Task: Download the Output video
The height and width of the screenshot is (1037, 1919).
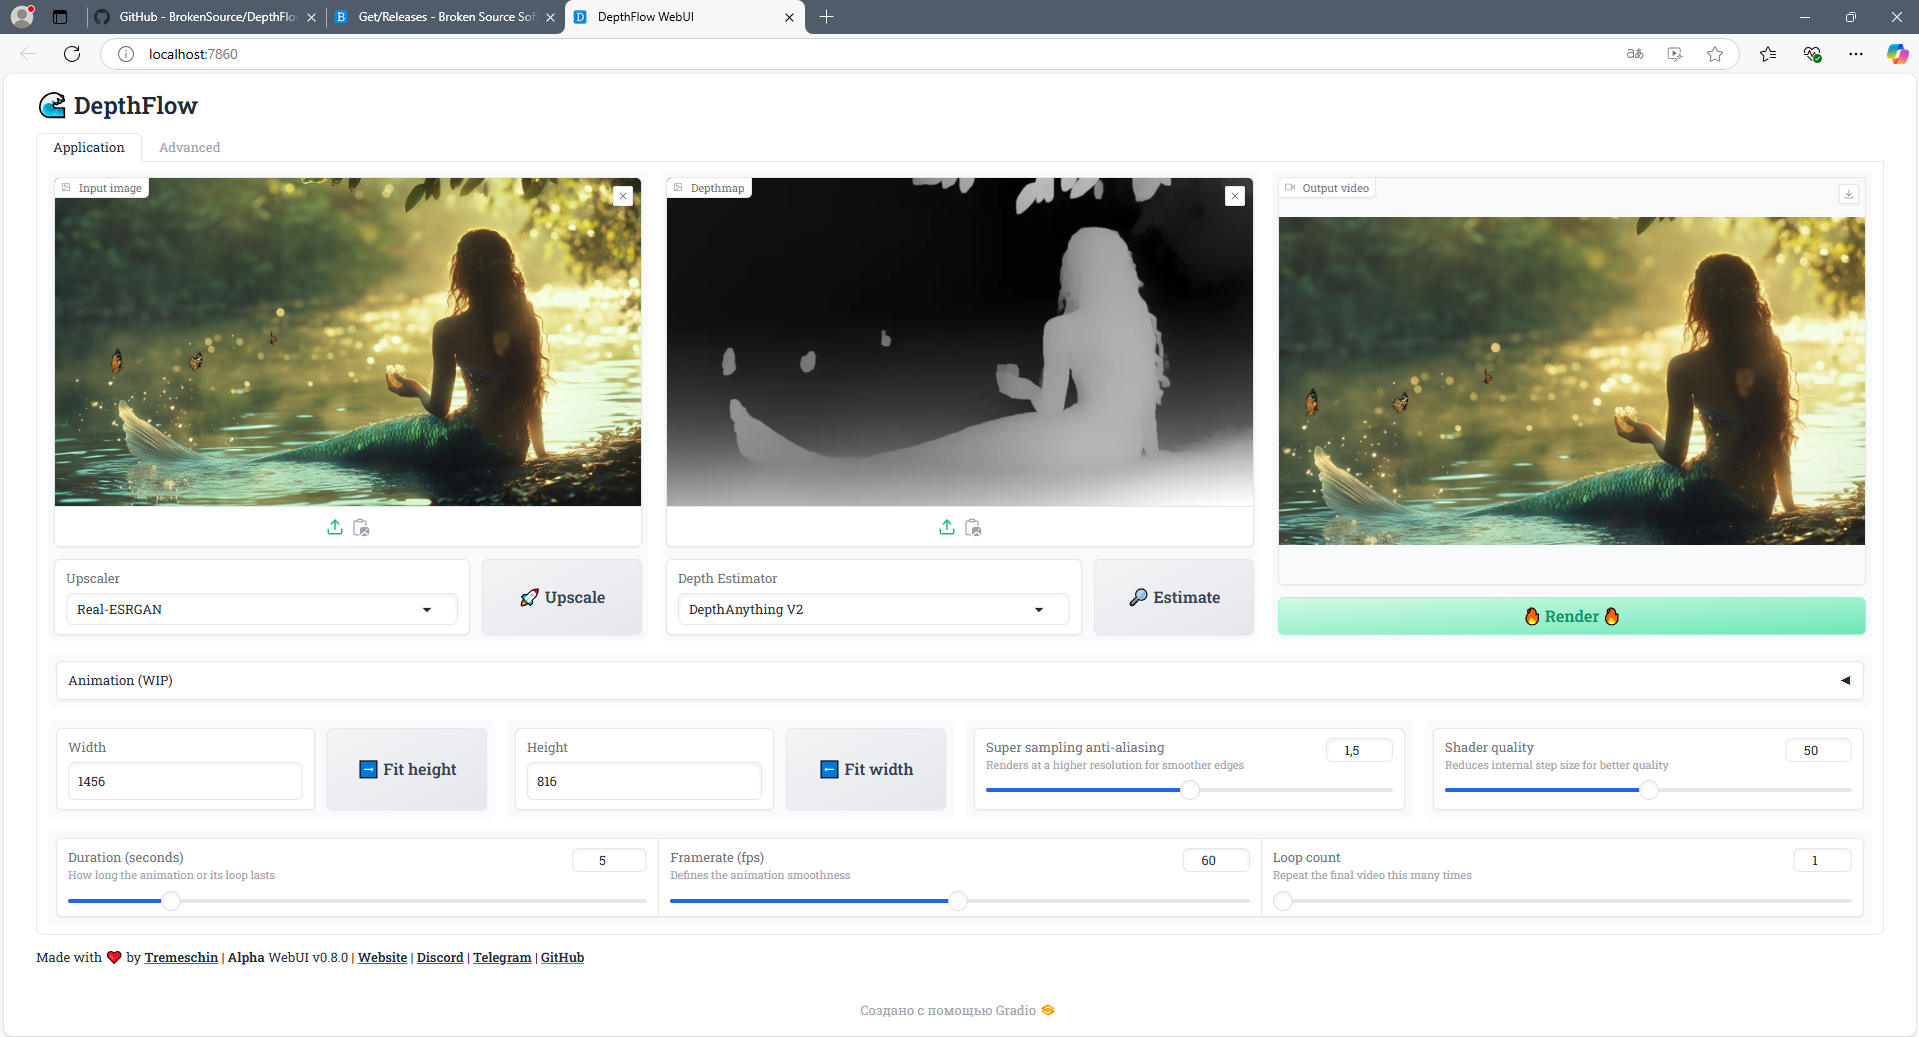Action: point(1849,194)
